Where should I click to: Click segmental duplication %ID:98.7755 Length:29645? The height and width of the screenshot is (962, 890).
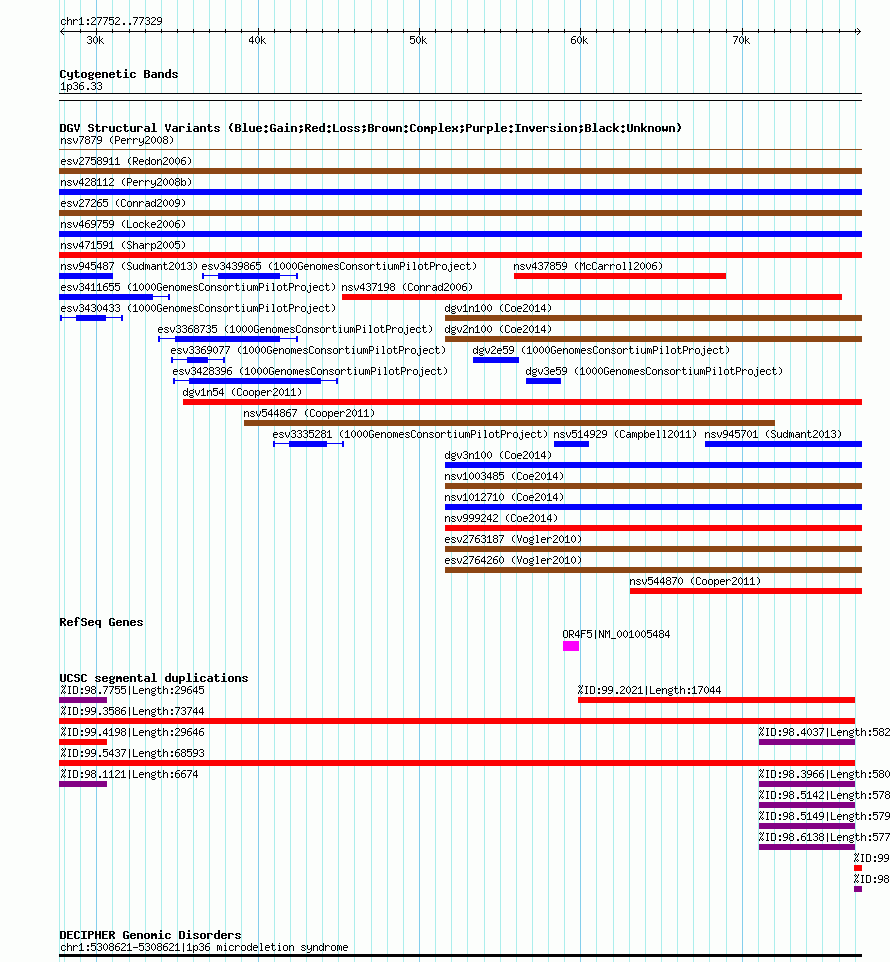(132, 690)
